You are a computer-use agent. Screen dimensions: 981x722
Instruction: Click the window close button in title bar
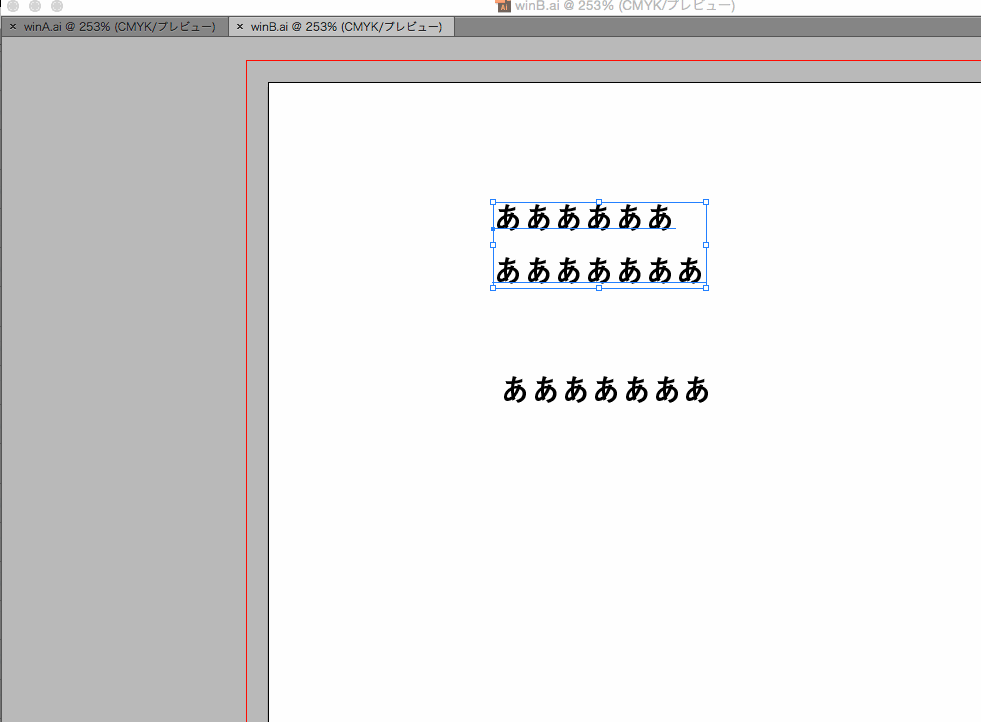coord(13,6)
